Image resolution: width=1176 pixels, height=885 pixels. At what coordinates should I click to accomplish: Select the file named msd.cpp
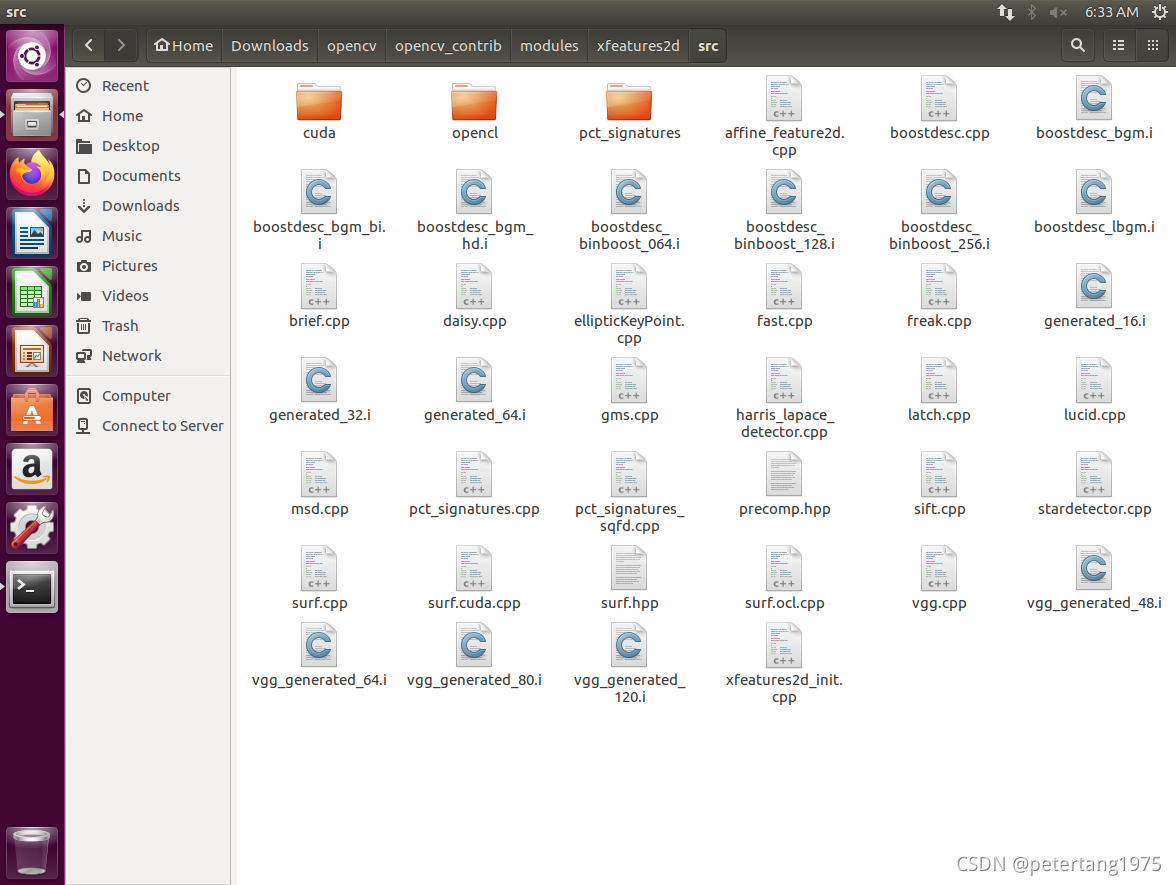click(320, 484)
